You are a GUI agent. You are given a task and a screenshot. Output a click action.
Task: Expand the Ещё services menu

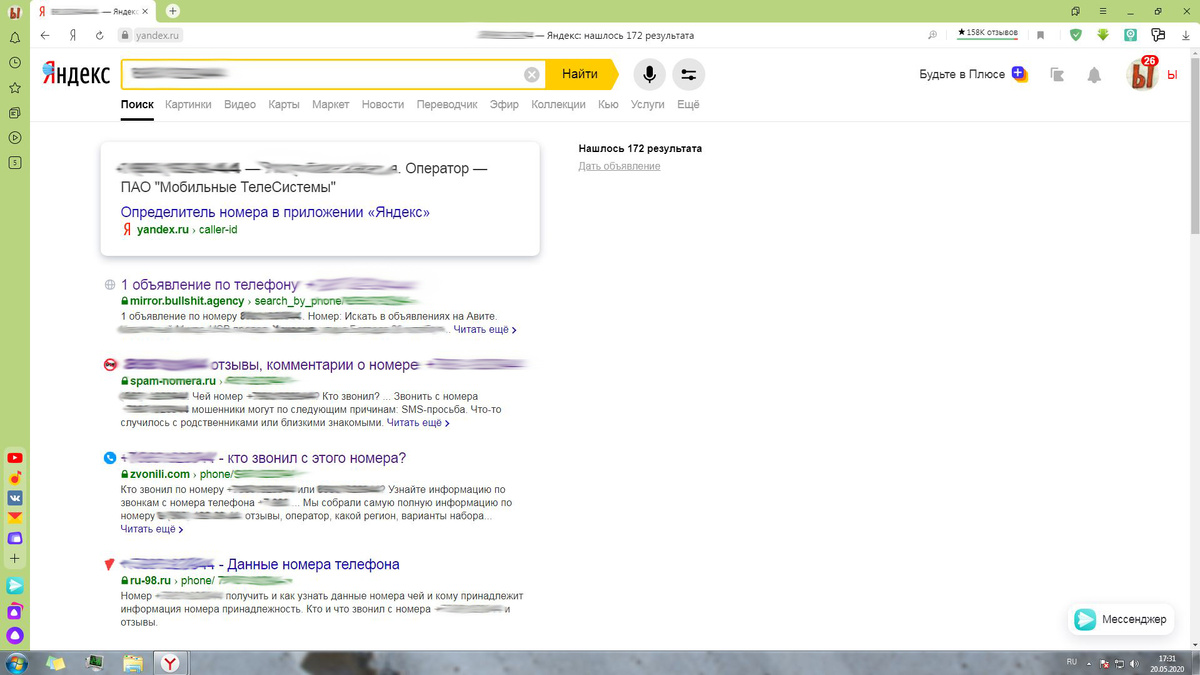688,104
